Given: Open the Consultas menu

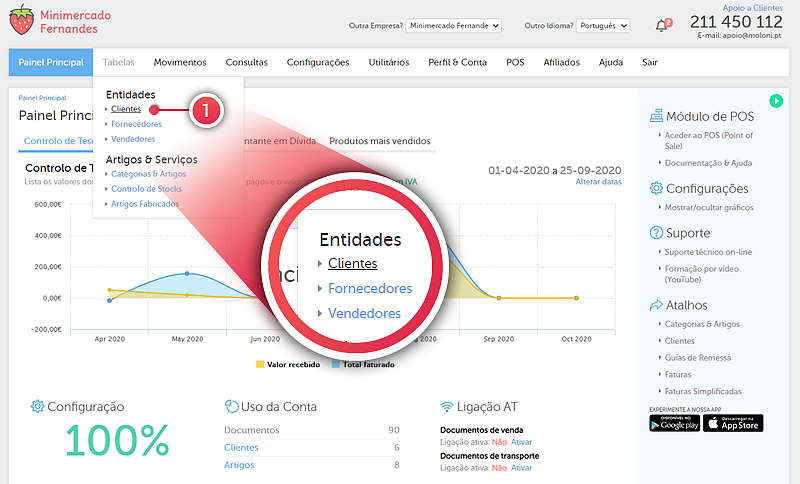Looking at the screenshot, I should 246,62.
